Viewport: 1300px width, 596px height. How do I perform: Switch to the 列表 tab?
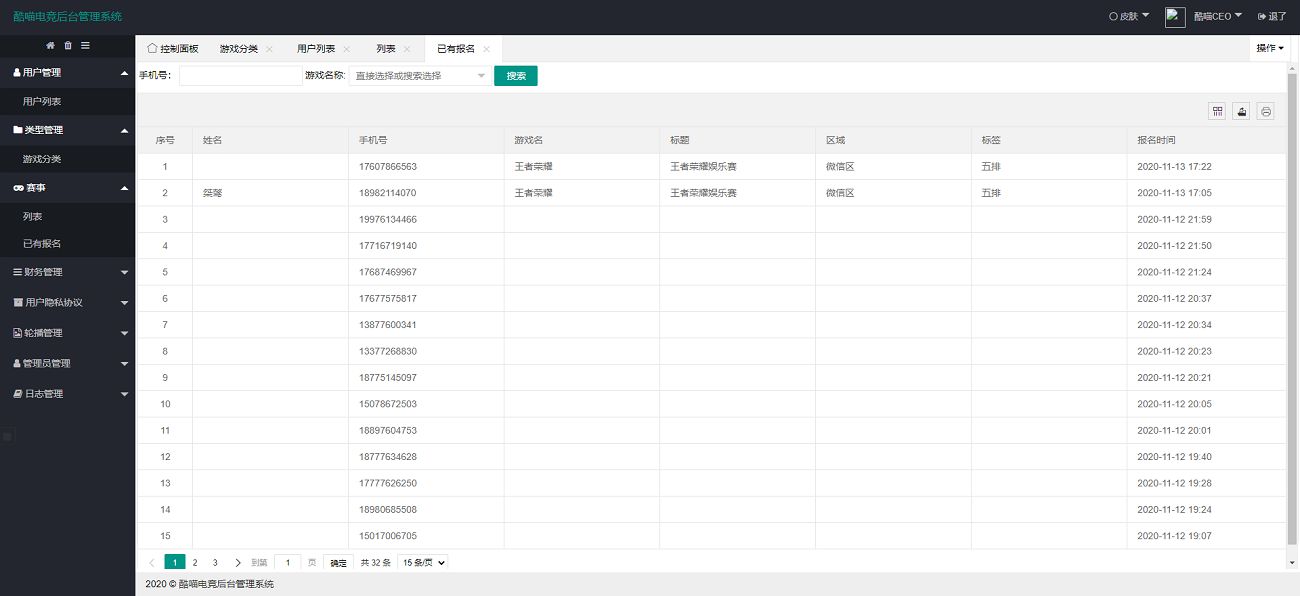tap(386, 49)
